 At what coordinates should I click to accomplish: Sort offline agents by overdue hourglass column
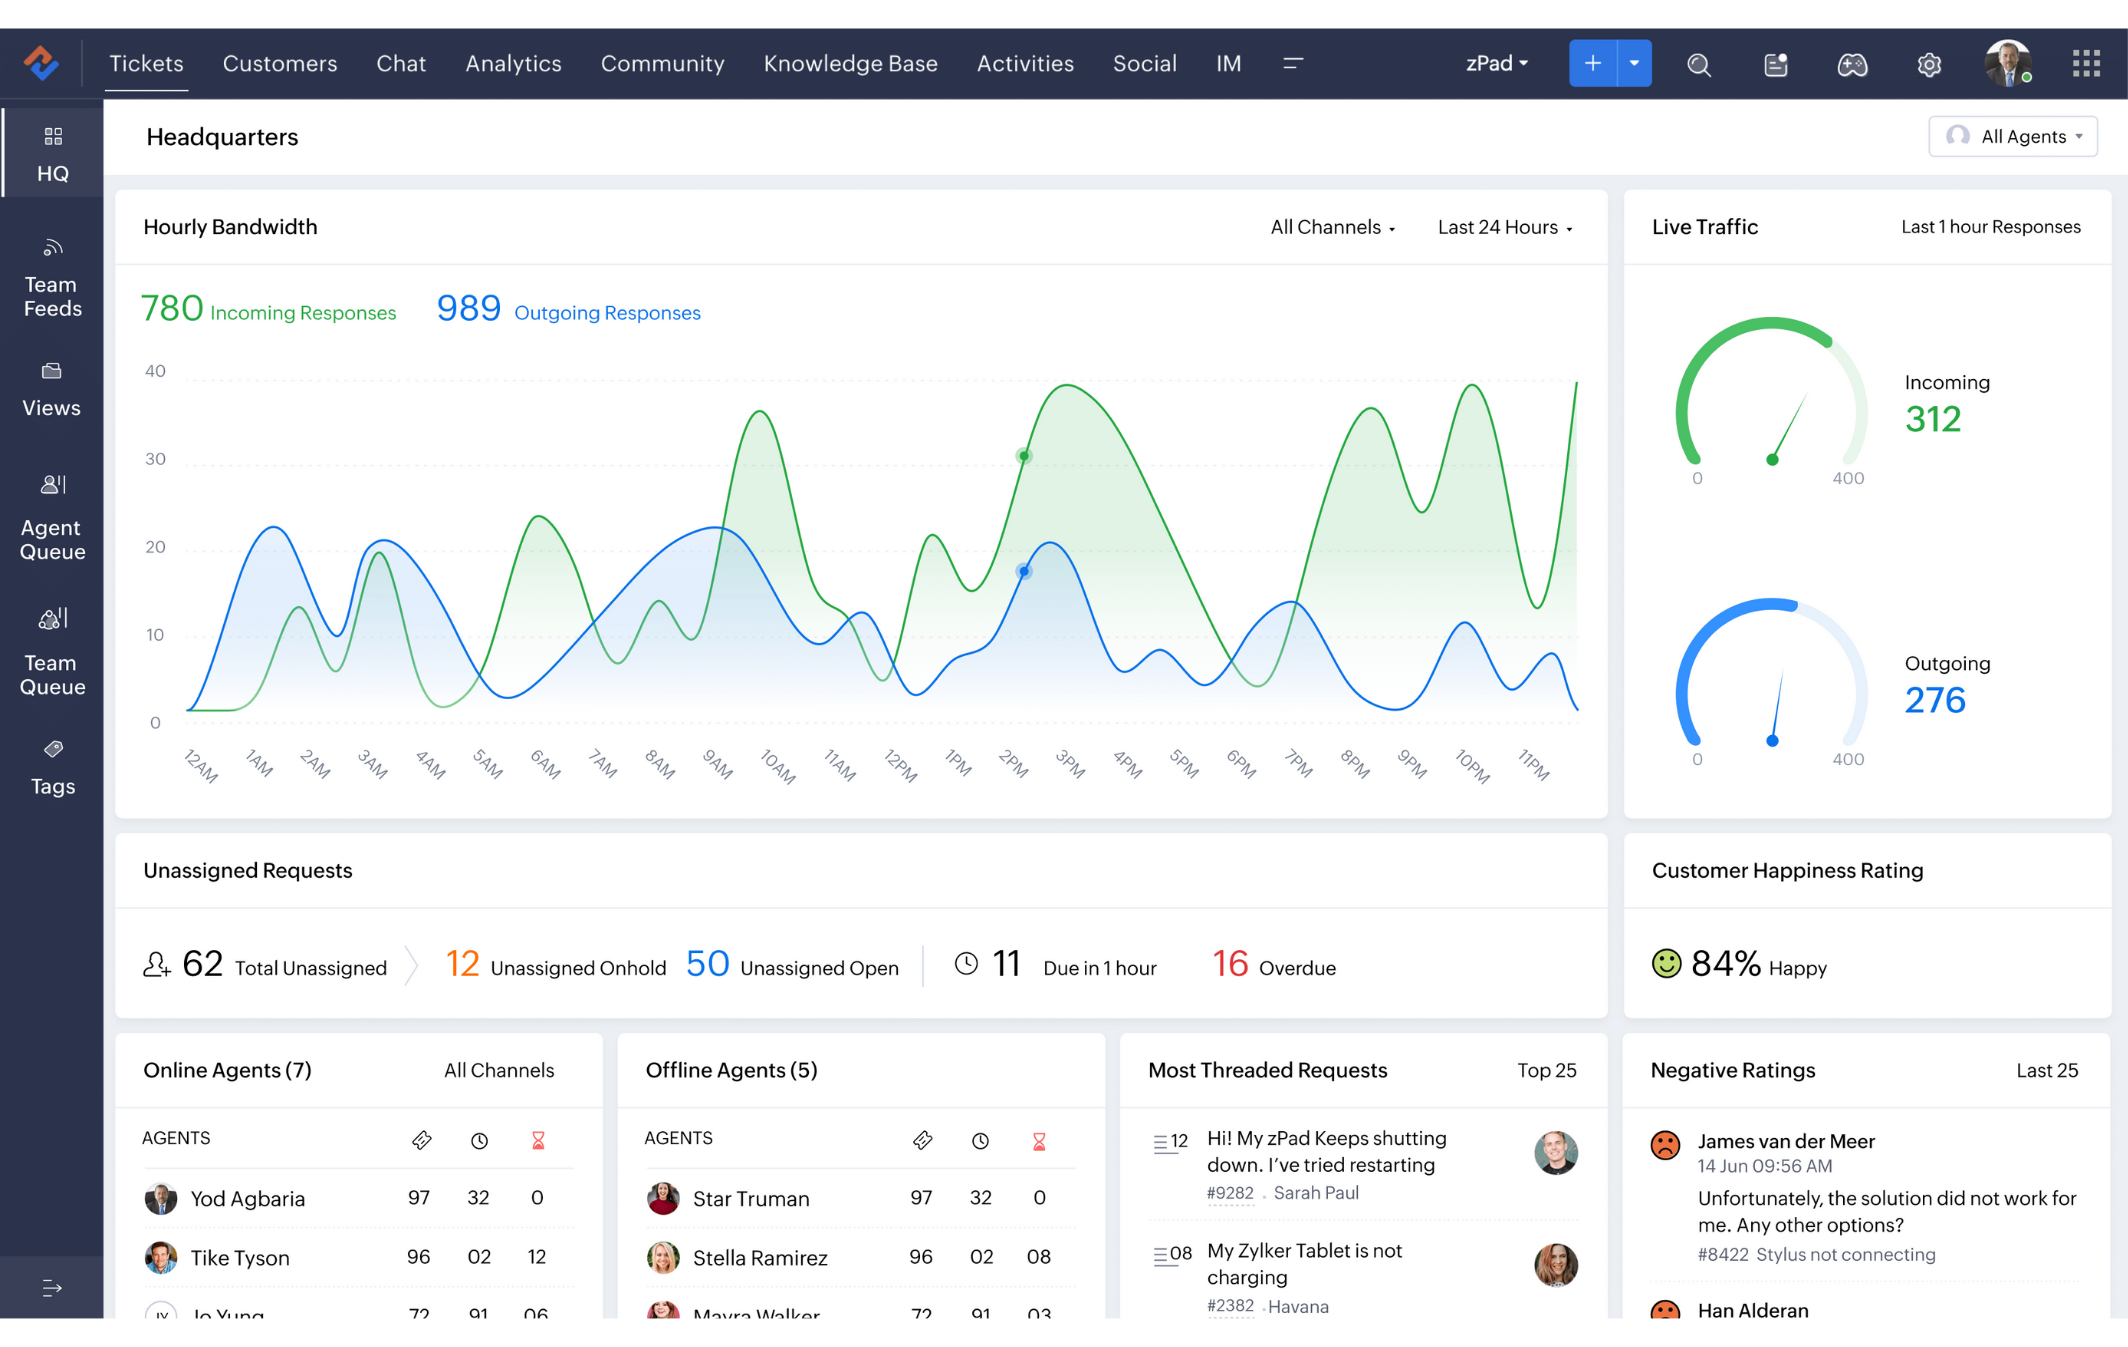click(x=1039, y=1140)
